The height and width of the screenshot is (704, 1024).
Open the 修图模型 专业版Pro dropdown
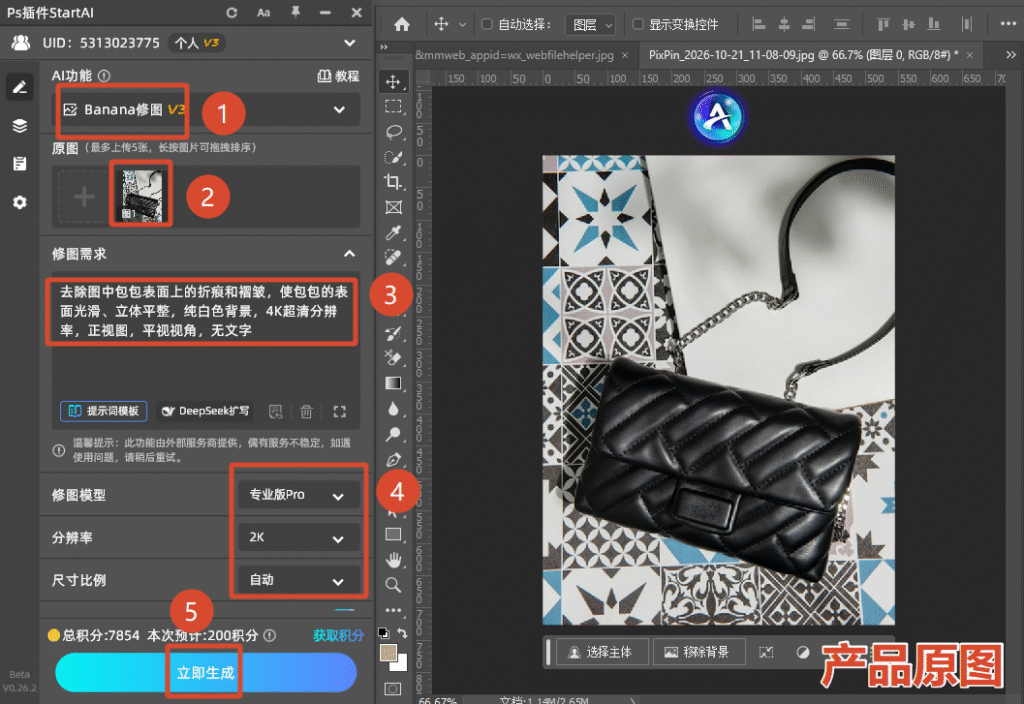point(297,495)
